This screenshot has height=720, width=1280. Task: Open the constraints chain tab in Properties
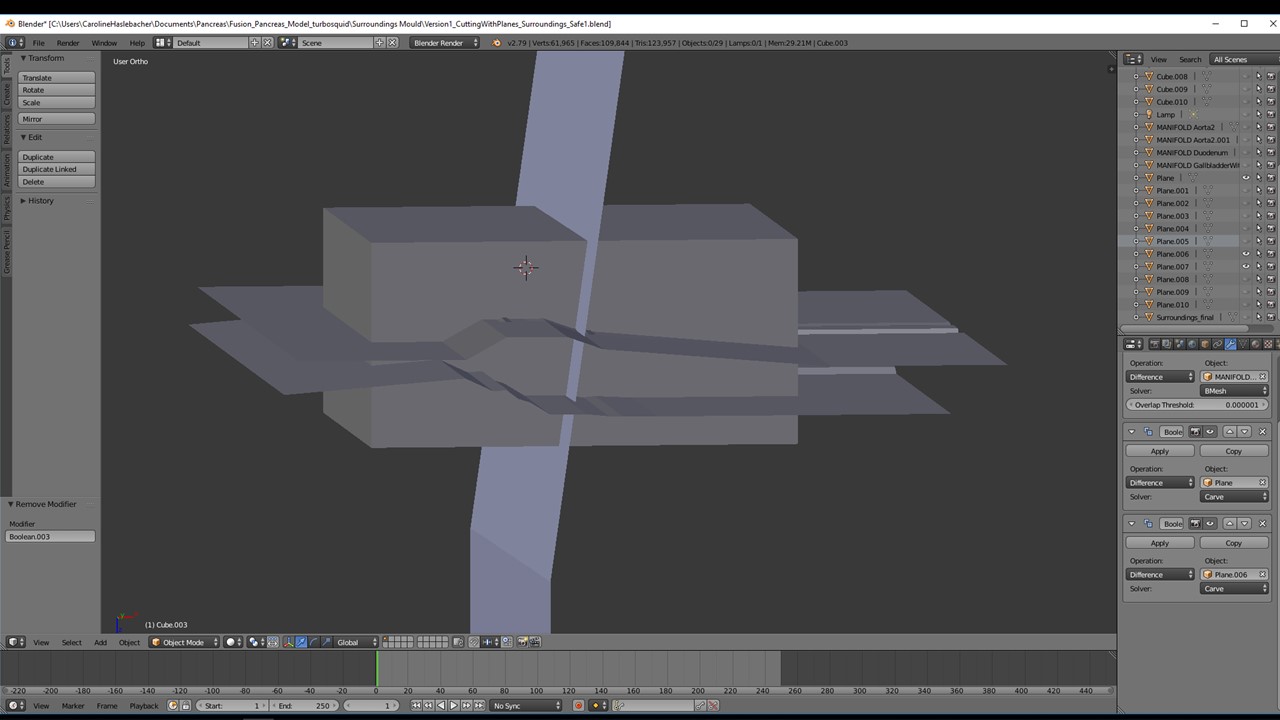point(1218,344)
